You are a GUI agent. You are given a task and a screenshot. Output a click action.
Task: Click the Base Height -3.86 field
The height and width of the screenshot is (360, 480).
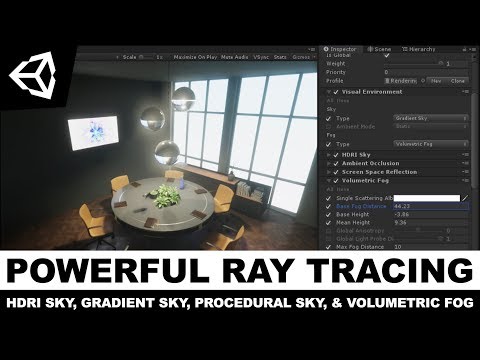click(431, 214)
